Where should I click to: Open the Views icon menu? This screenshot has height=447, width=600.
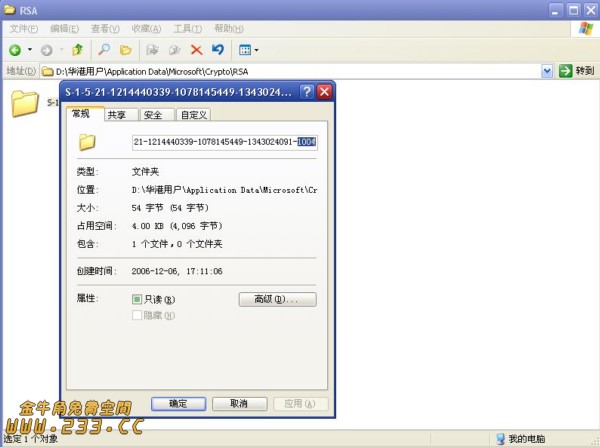click(x=245, y=50)
